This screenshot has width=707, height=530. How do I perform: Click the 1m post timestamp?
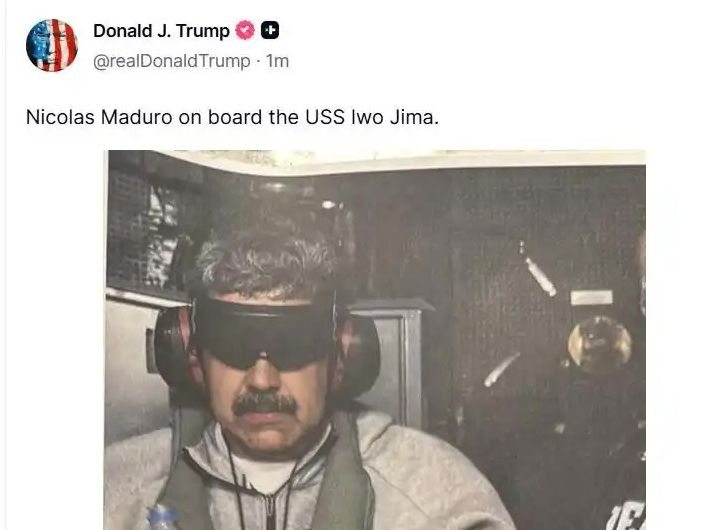click(277, 60)
